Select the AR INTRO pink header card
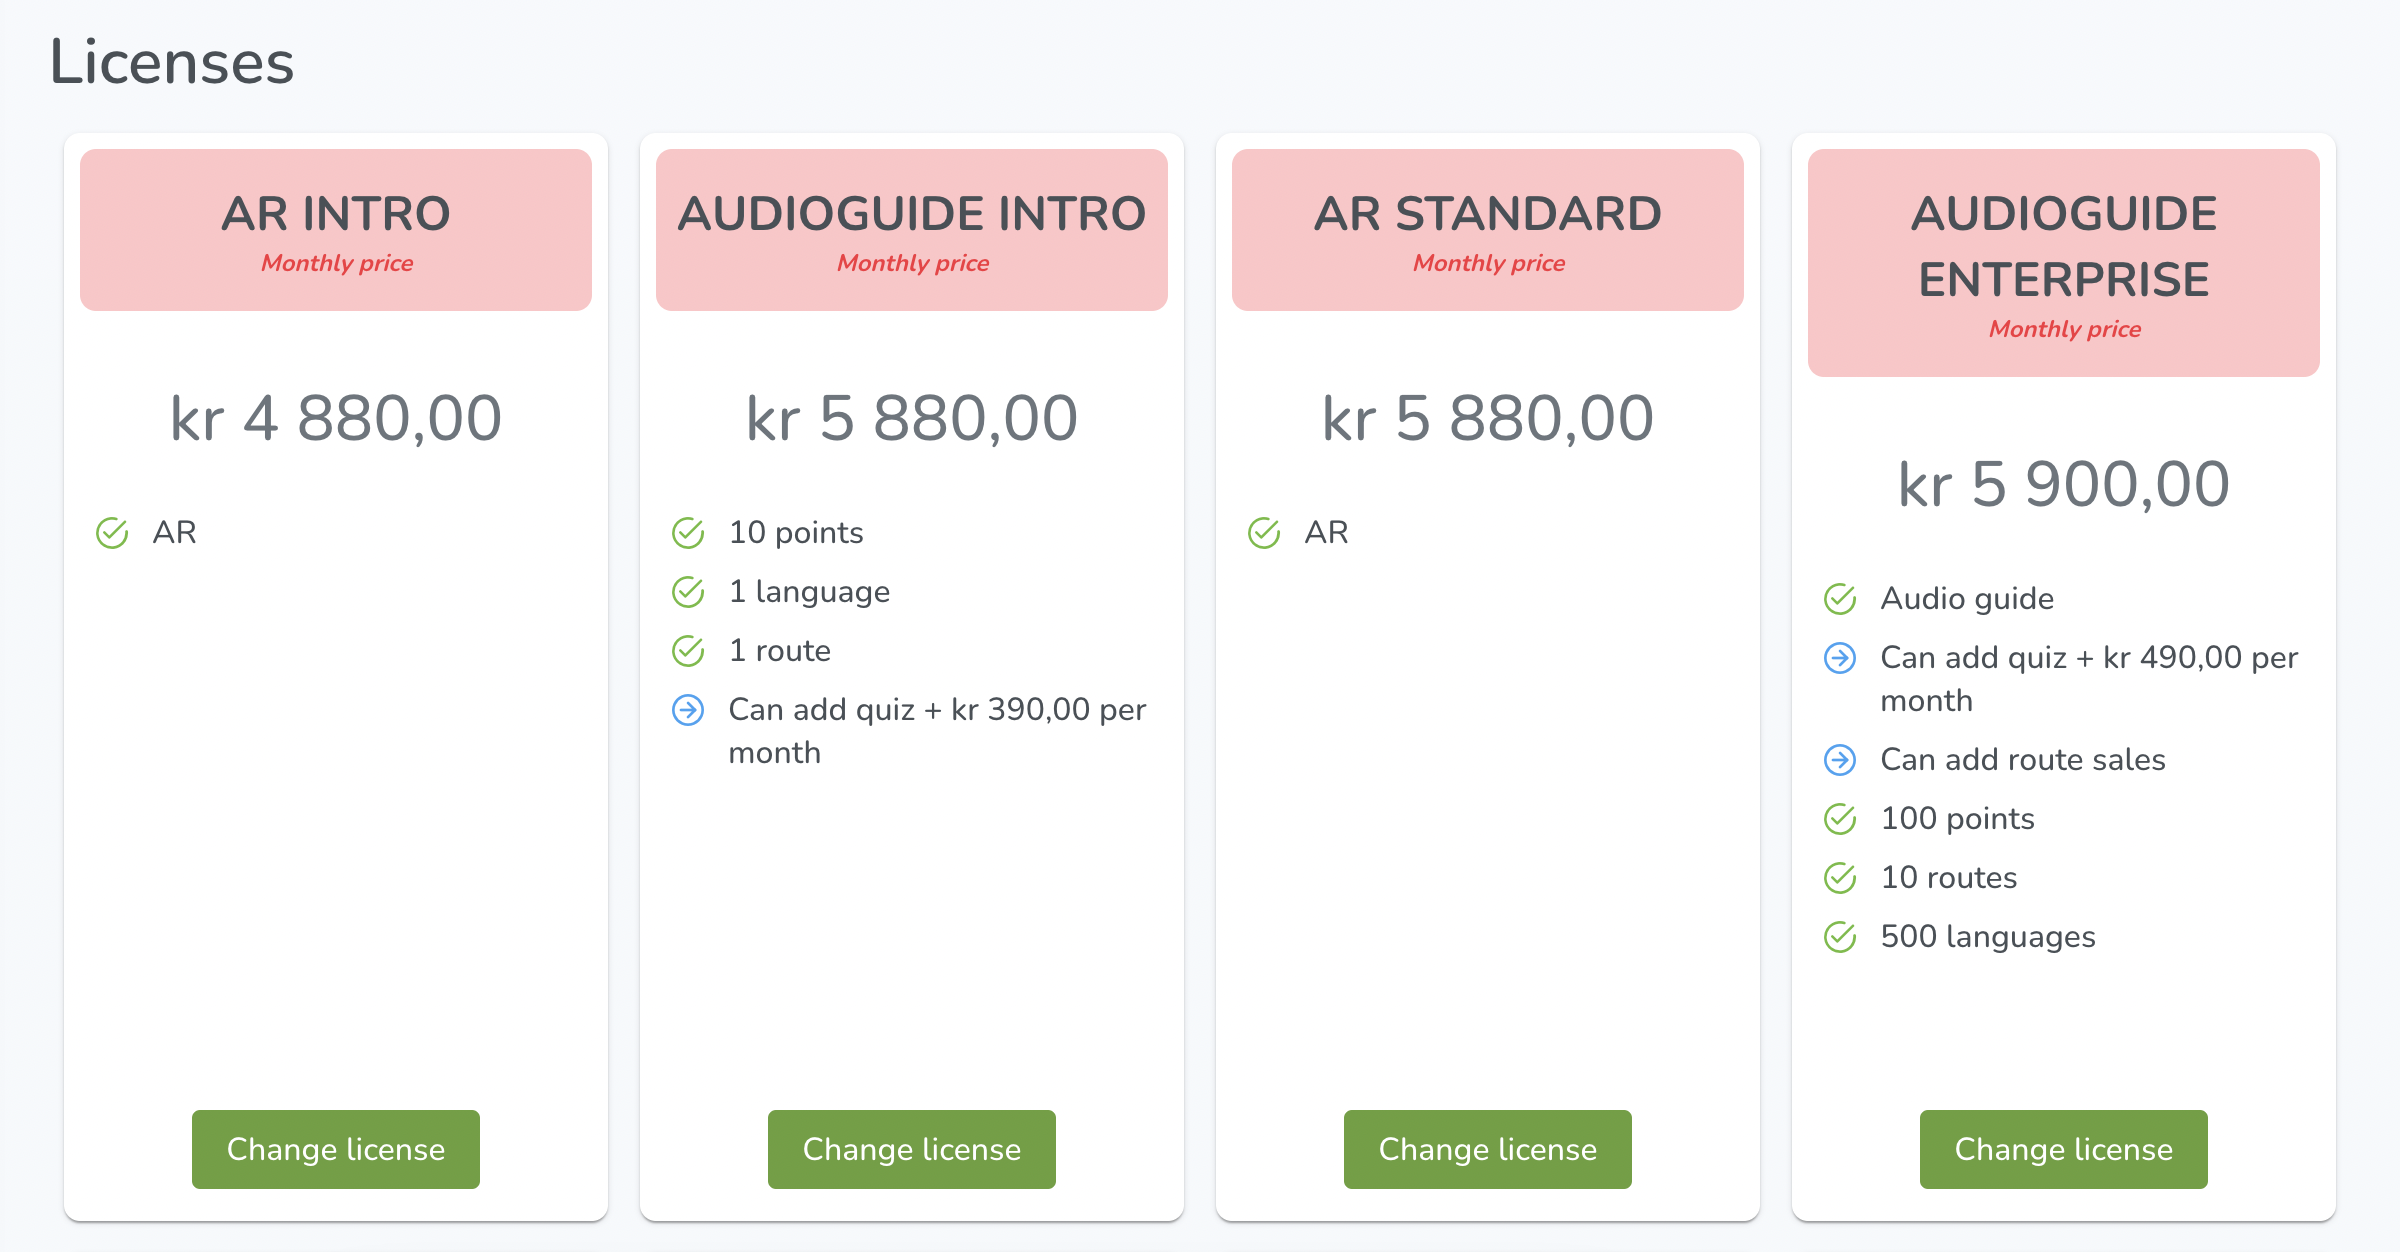The width and height of the screenshot is (2400, 1252). coord(336,230)
